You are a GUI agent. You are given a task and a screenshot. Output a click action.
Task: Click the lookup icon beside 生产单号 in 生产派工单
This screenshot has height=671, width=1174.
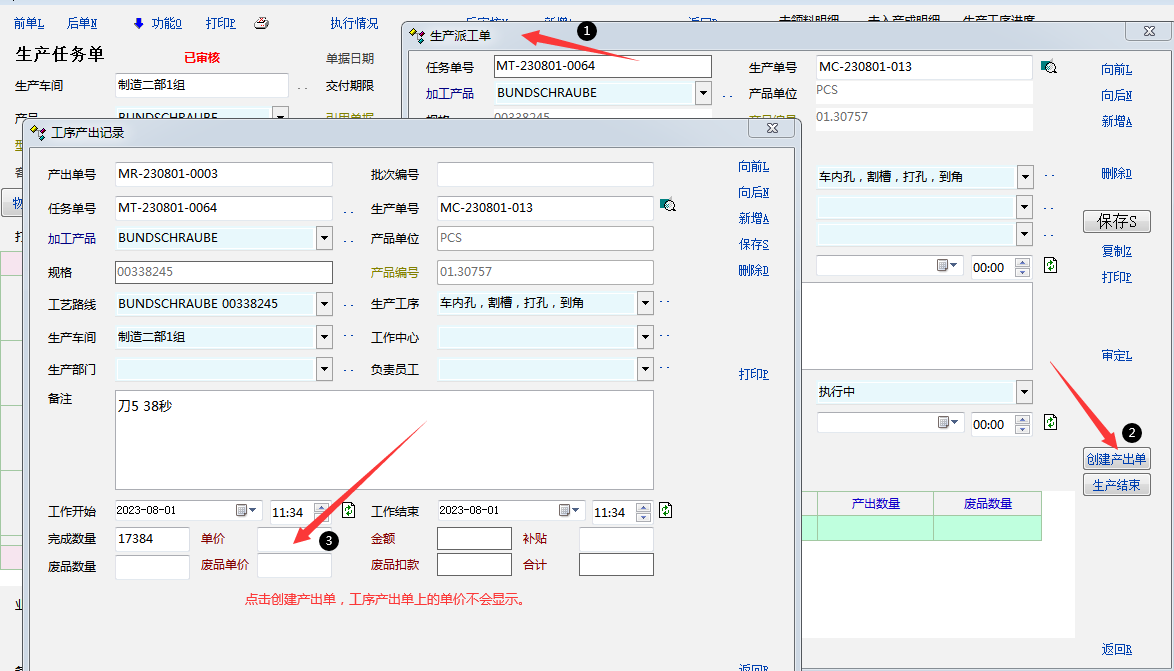[x=1048, y=67]
